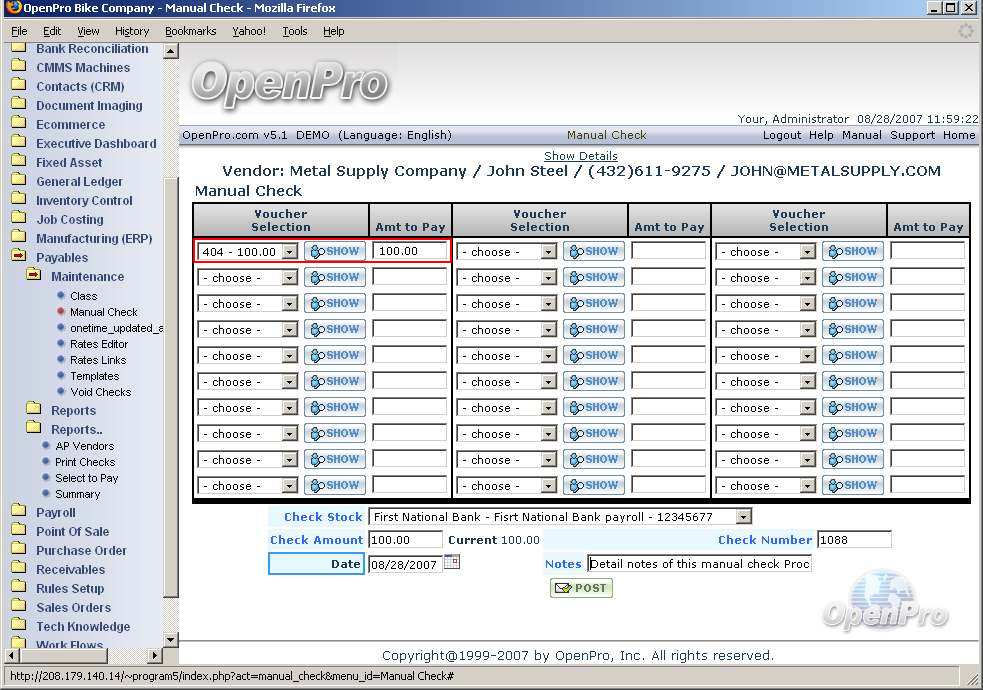Click the sidebar scroll down arrow
983x690 pixels.
click(170, 640)
